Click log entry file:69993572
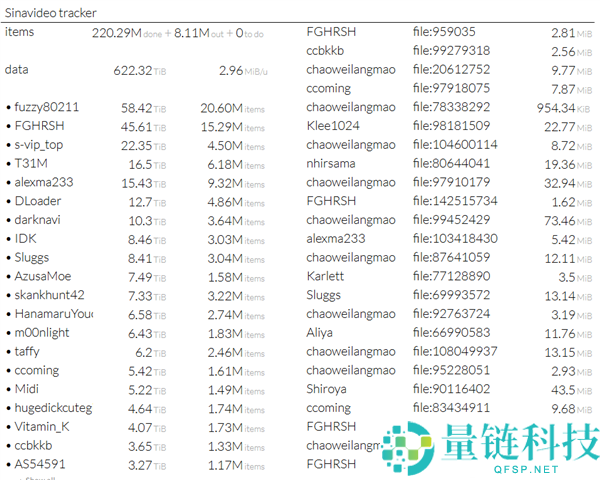600x480 pixels. point(452,295)
